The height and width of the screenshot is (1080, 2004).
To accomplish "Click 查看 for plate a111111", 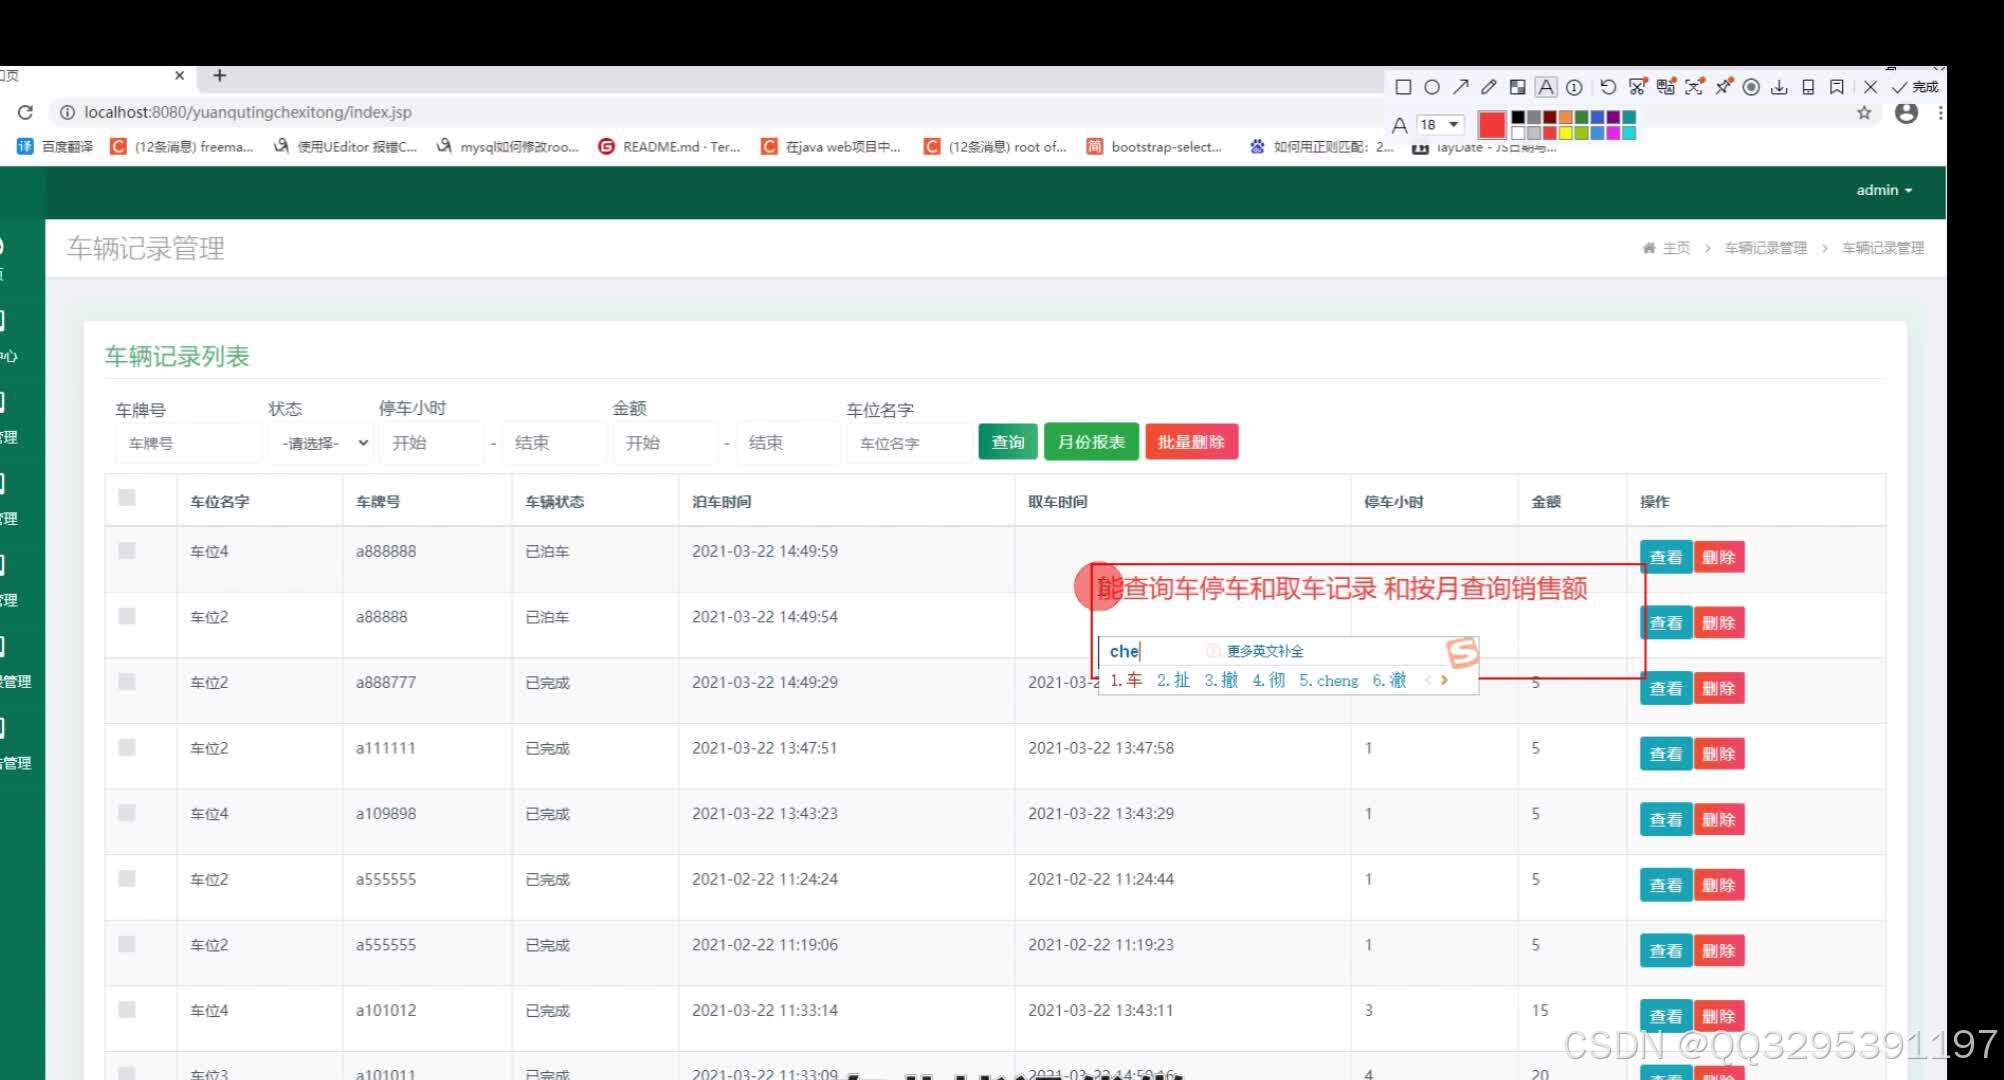I will [x=1666, y=754].
